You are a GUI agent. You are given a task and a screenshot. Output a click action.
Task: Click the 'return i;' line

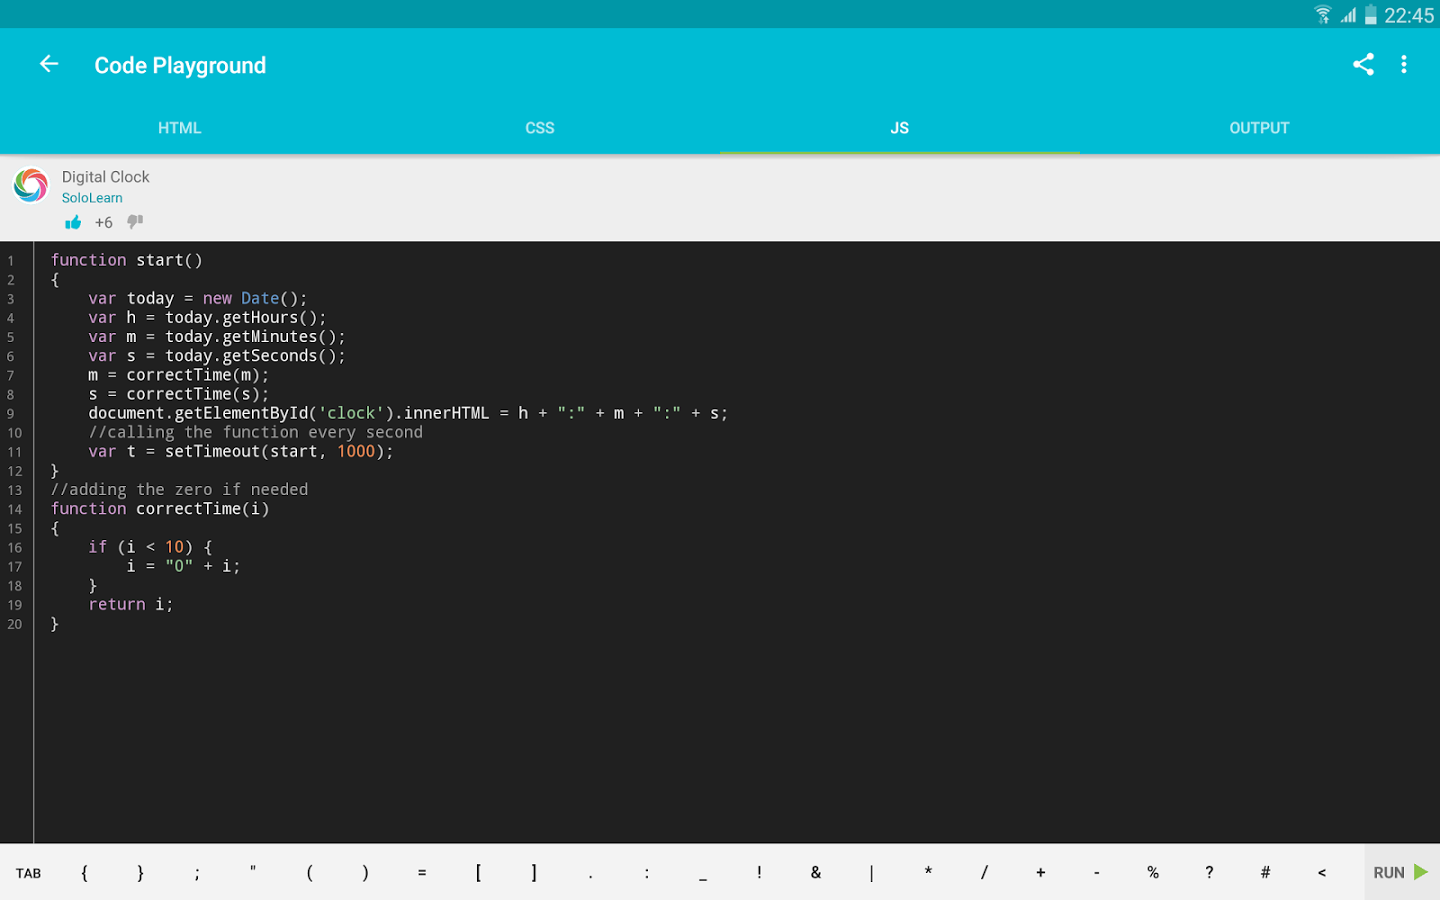pos(131,604)
